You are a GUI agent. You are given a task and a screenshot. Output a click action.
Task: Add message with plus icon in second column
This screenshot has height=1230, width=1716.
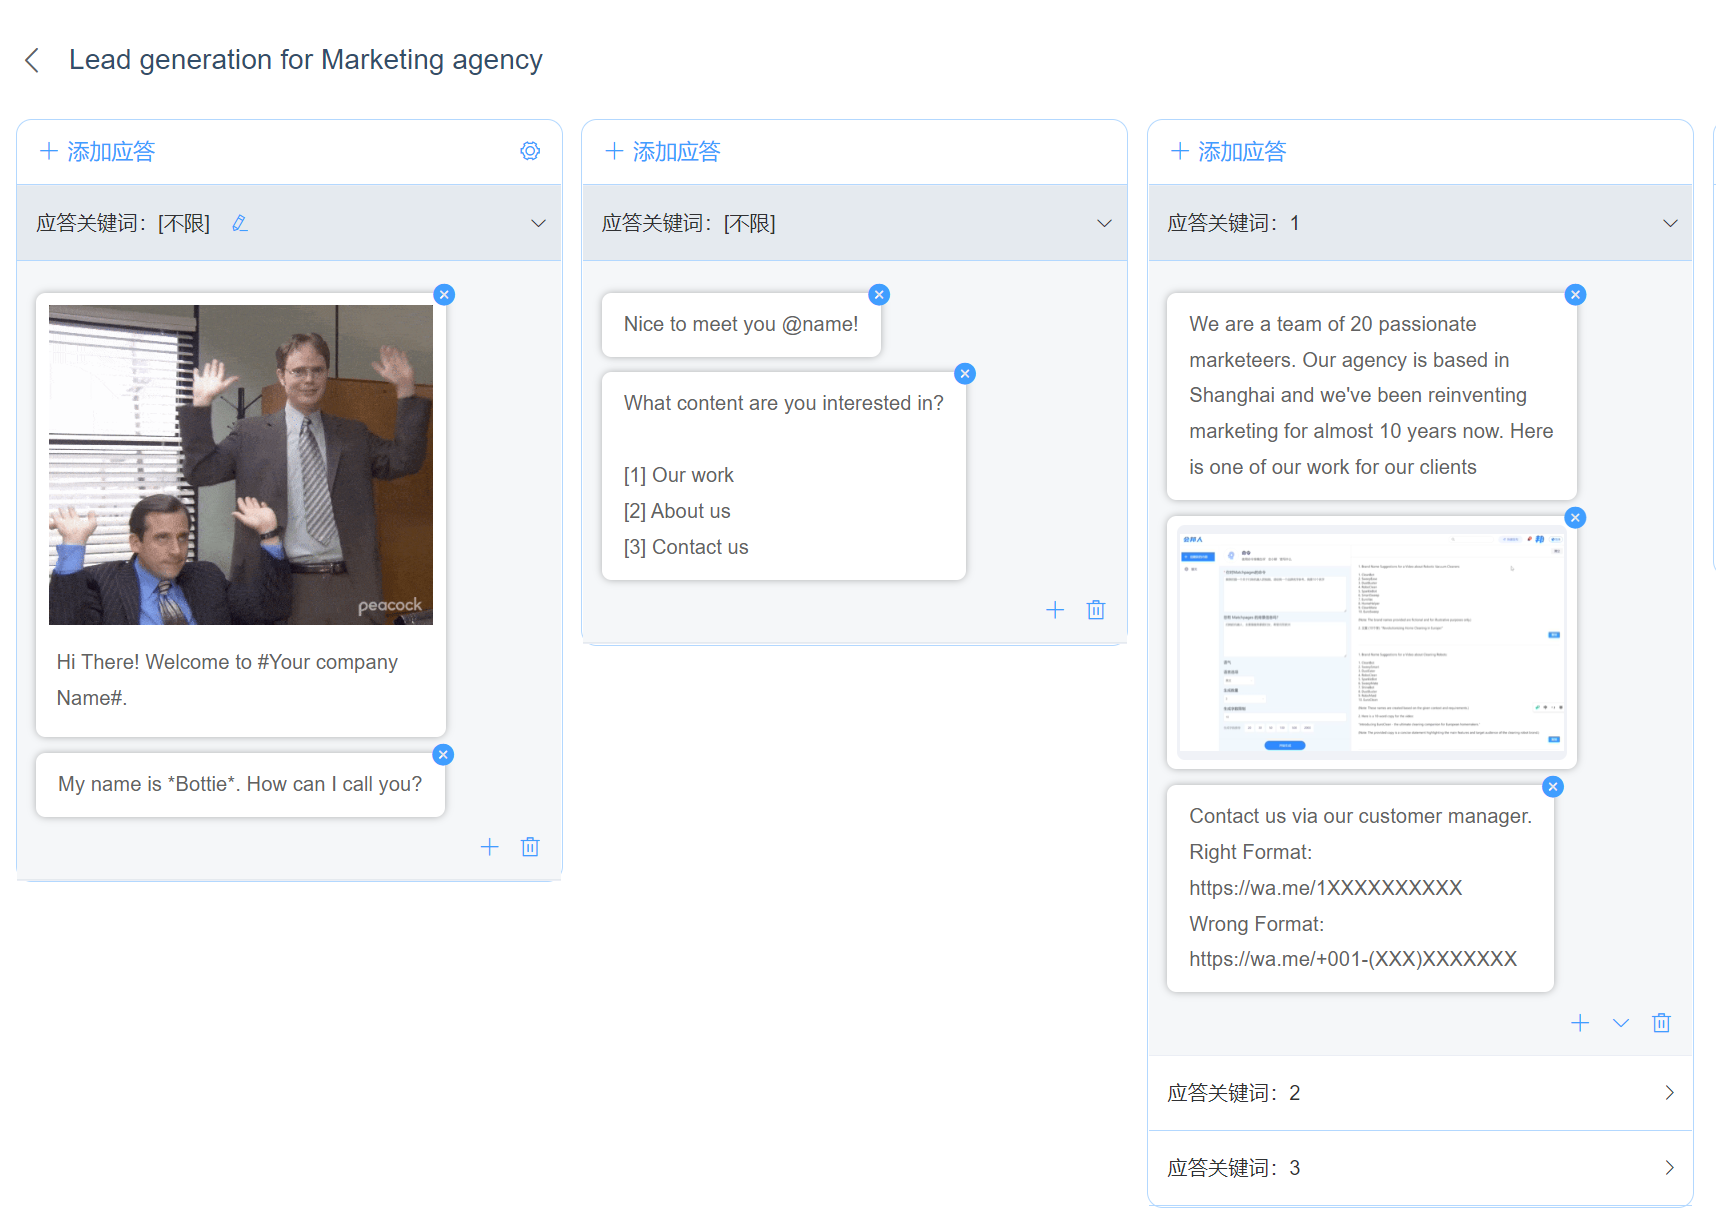tap(1055, 610)
